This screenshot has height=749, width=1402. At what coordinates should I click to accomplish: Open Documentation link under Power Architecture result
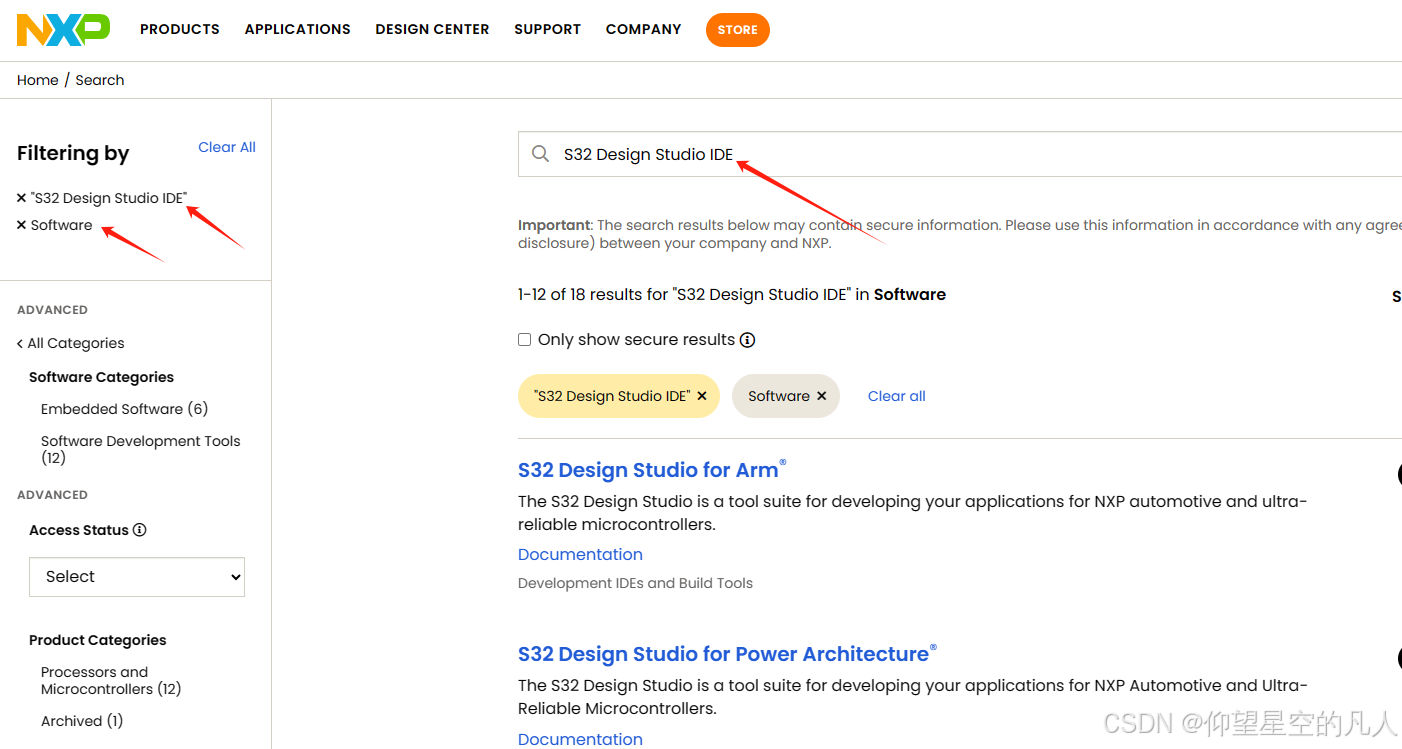click(580, 739)
